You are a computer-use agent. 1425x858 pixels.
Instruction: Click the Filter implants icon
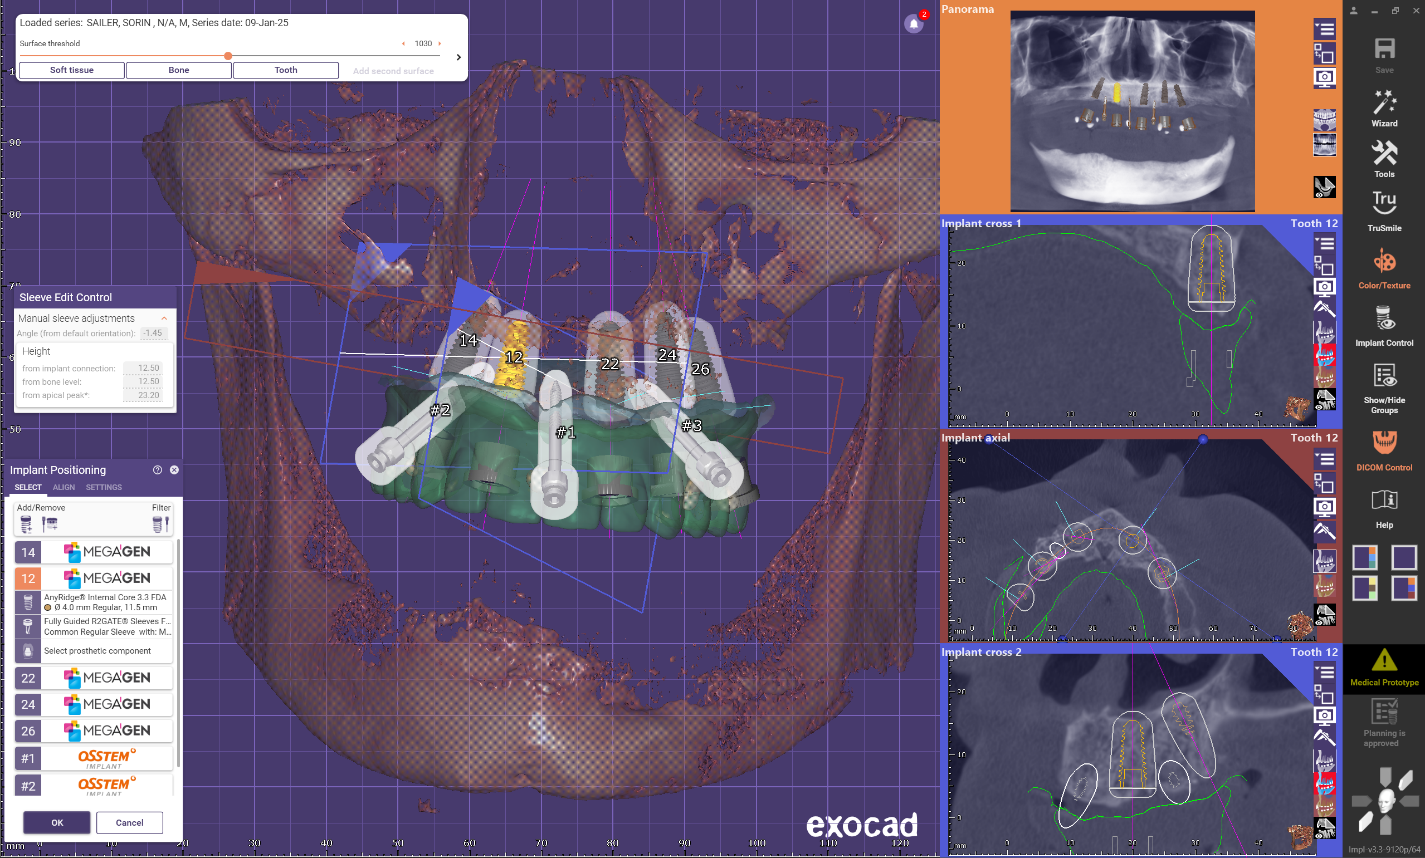tap(161, 524)
